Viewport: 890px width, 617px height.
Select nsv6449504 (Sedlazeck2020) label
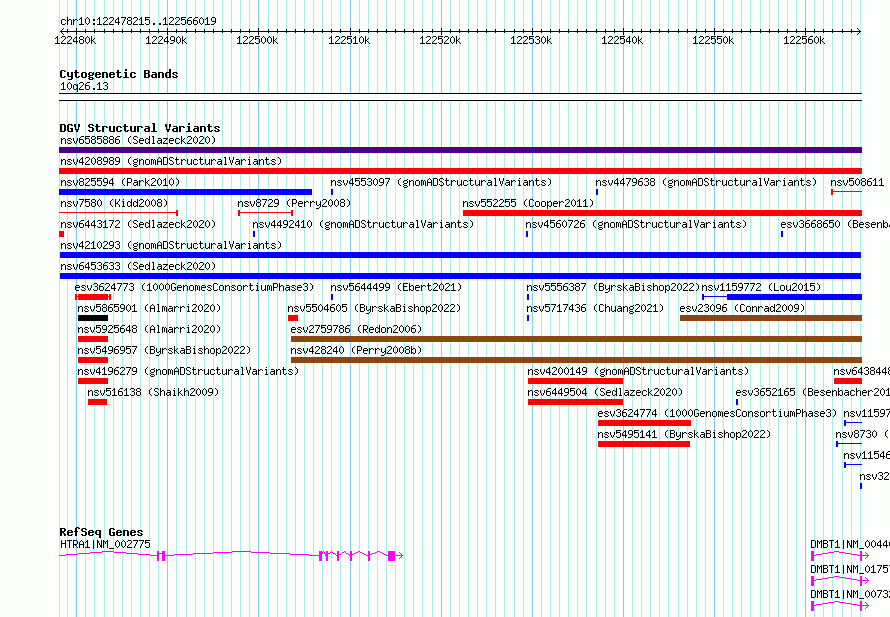(605, 392)
